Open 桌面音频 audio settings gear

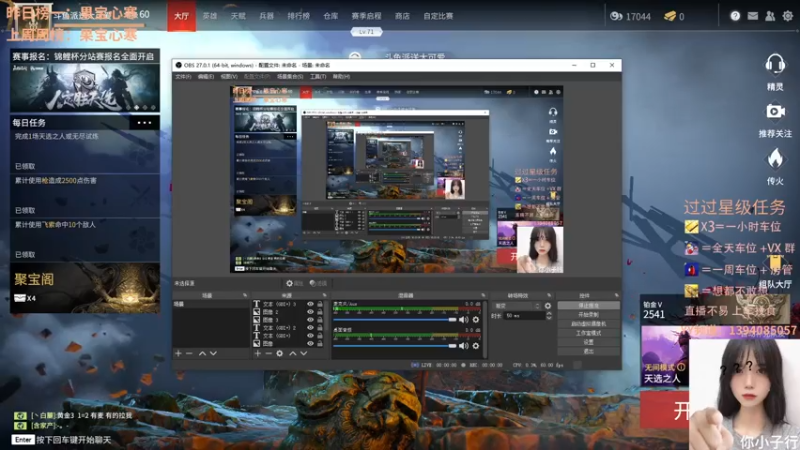pyautogui.click(x=476, y=345)
